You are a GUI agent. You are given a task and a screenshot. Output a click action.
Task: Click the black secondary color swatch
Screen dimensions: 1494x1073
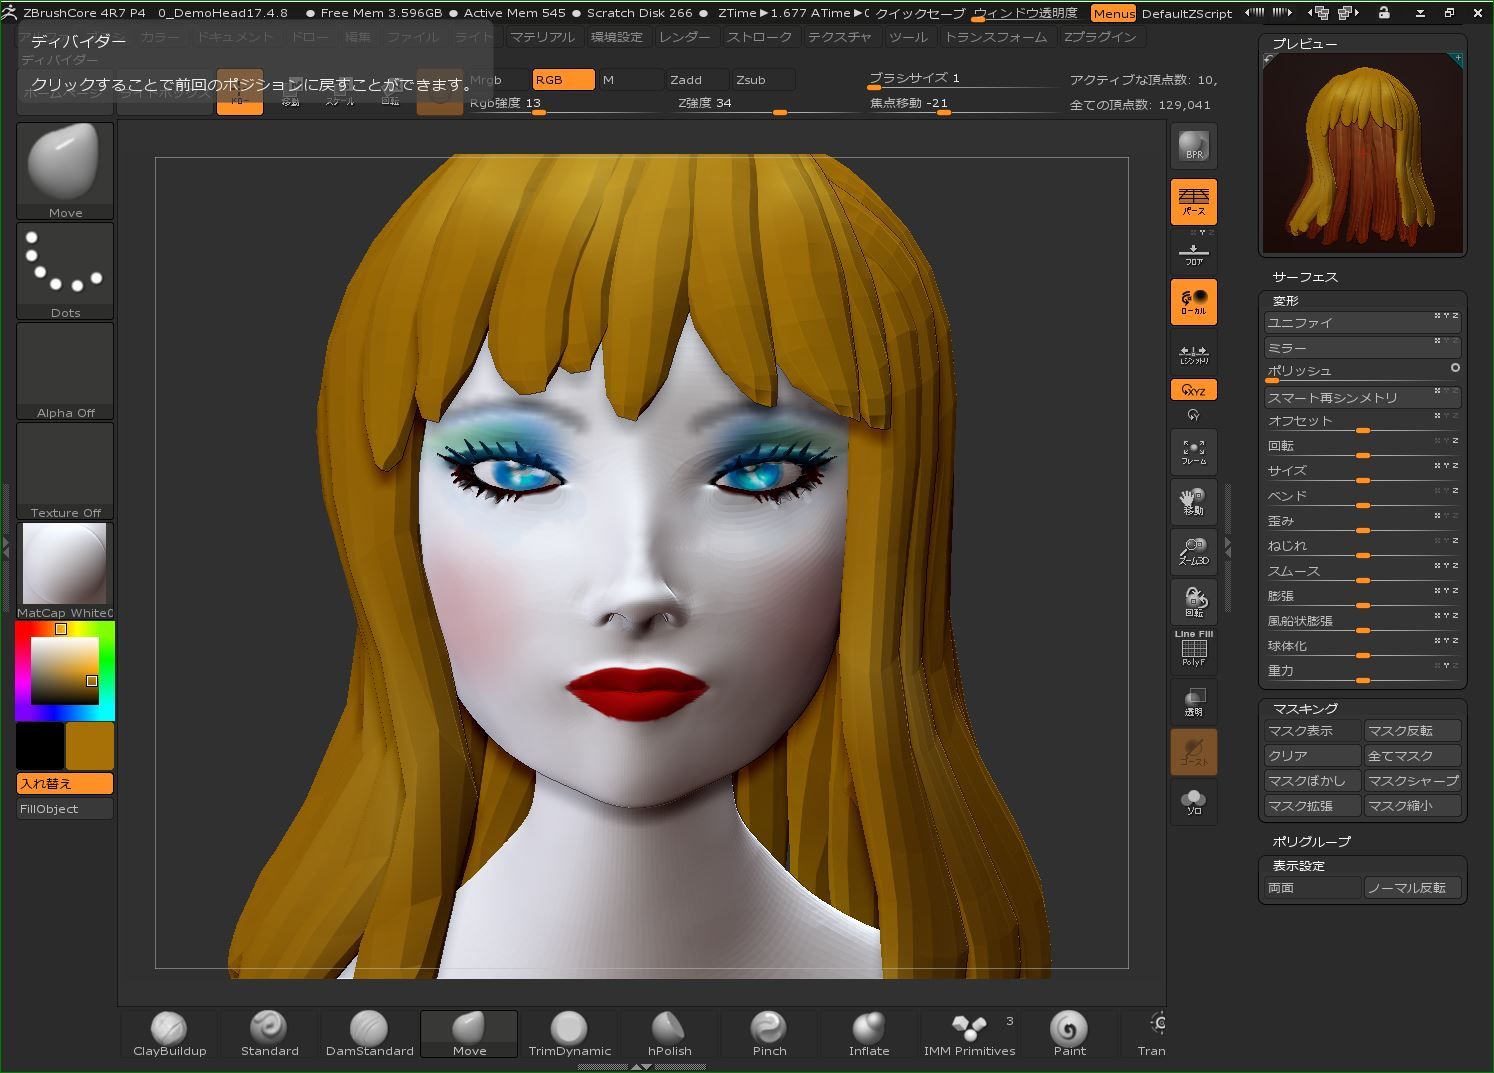39,746
